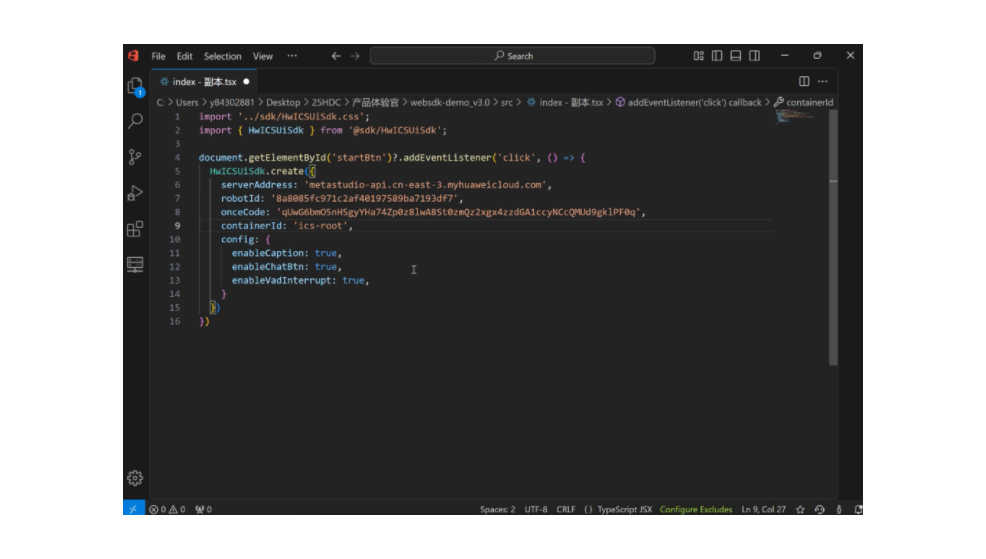Screen dimensions: 986x559
Task: Click the split editor right icon
Action: [804, 81]
